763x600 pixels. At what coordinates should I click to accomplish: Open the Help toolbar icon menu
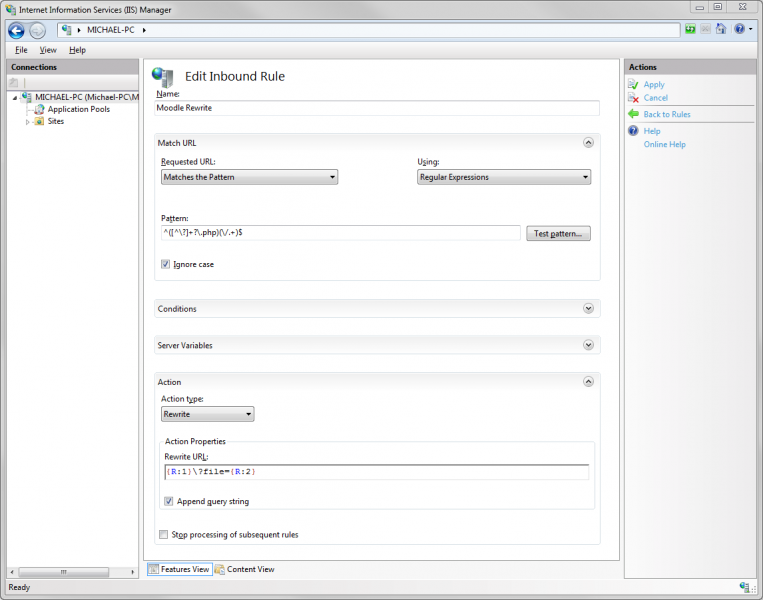coord(743,29)
